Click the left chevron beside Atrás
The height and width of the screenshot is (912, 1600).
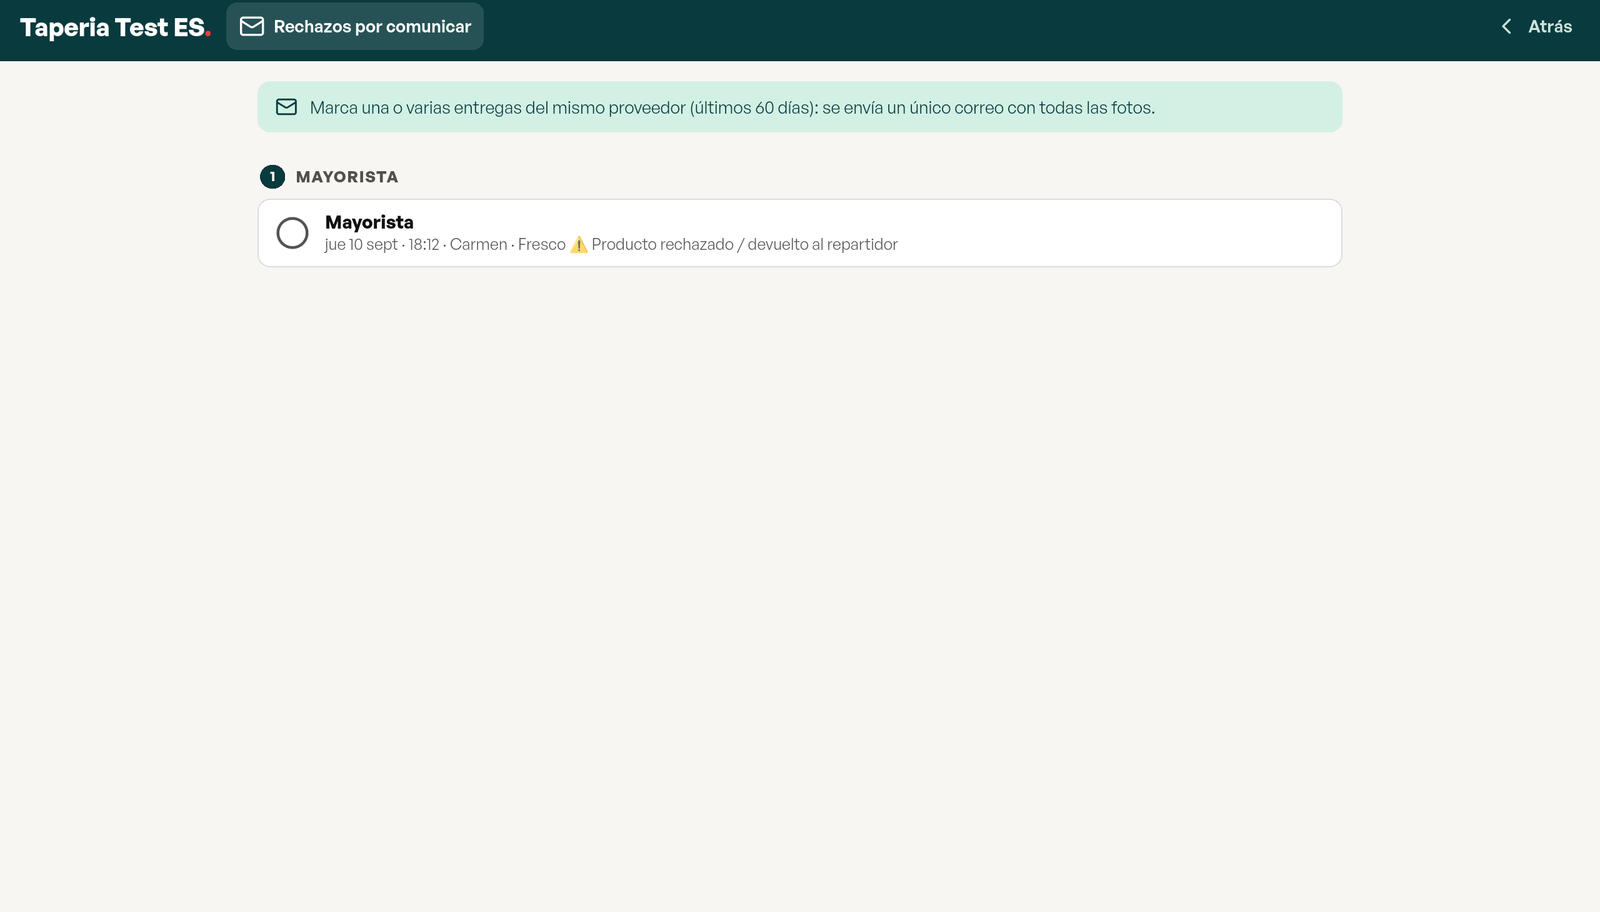[1506, 27]
